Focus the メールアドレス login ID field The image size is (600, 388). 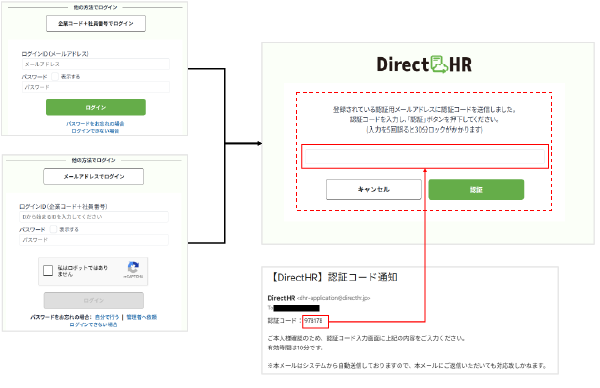[x=96, y=64]
